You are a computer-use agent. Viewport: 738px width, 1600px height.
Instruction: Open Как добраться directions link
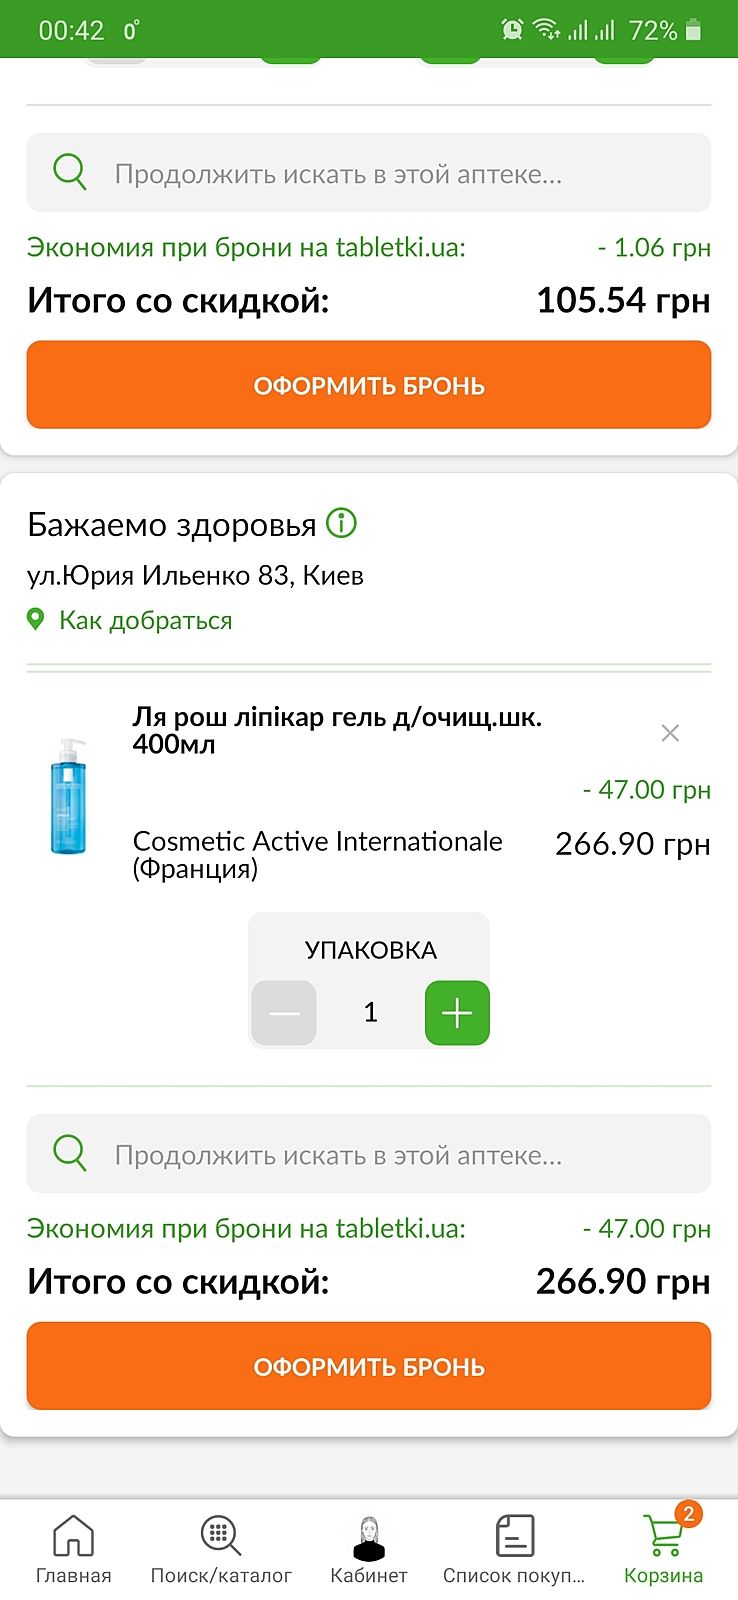pyautogui.click(x=145, y=620)
